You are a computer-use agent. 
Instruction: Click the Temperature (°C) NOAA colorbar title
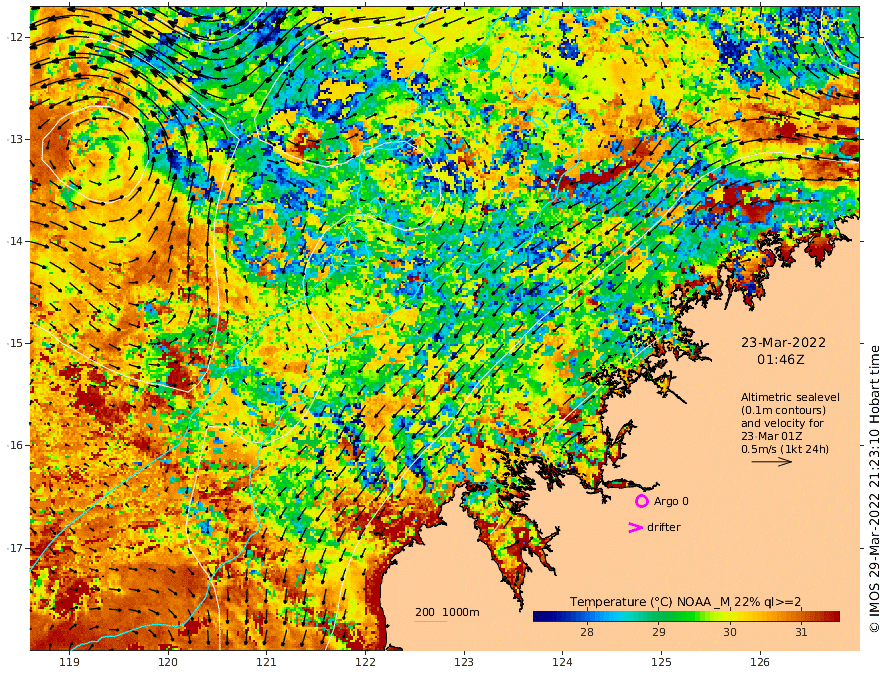tap(685, 602)
